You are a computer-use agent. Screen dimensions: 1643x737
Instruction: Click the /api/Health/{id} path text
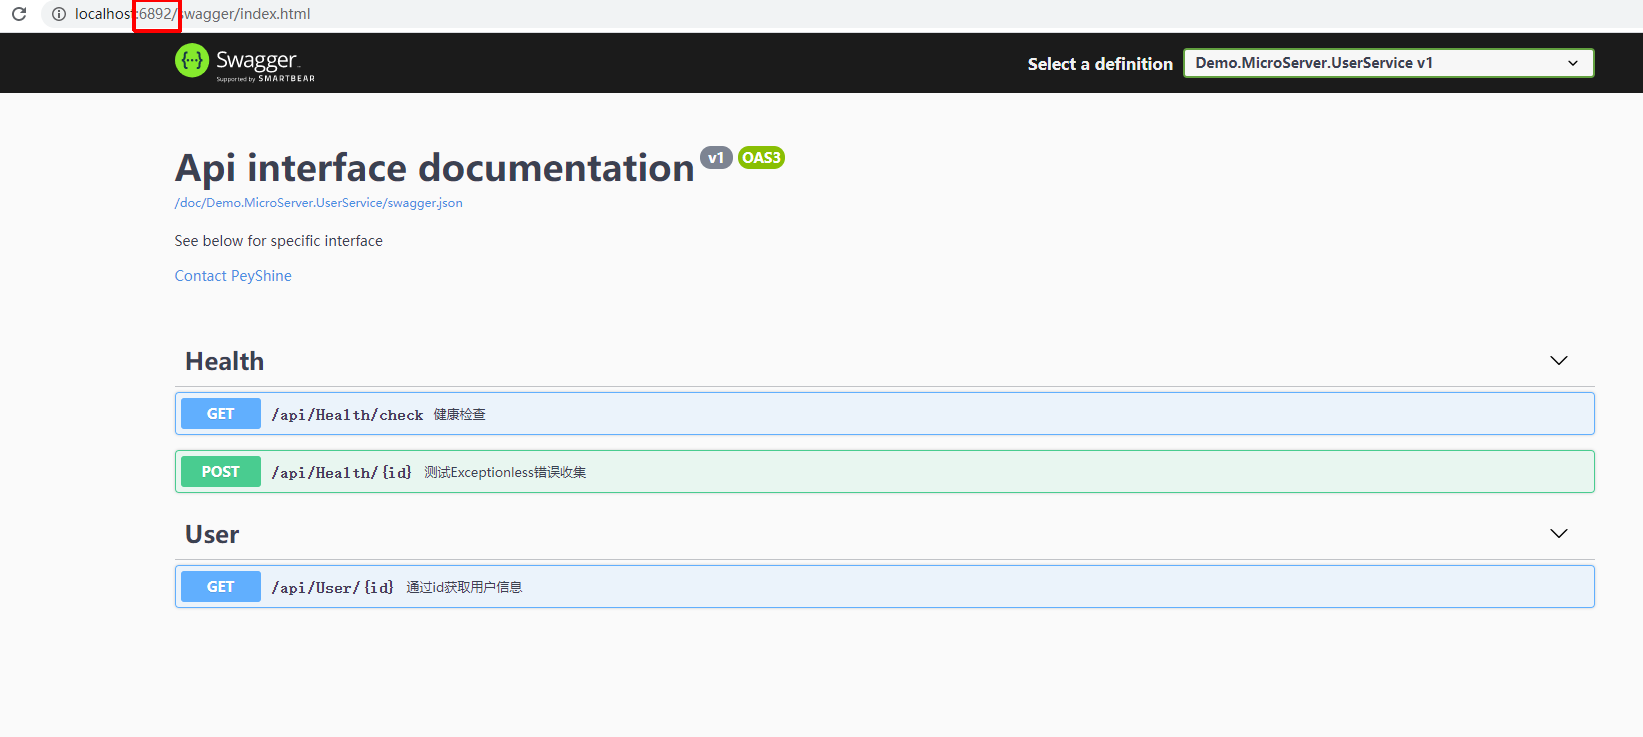(x=342, y=473)
